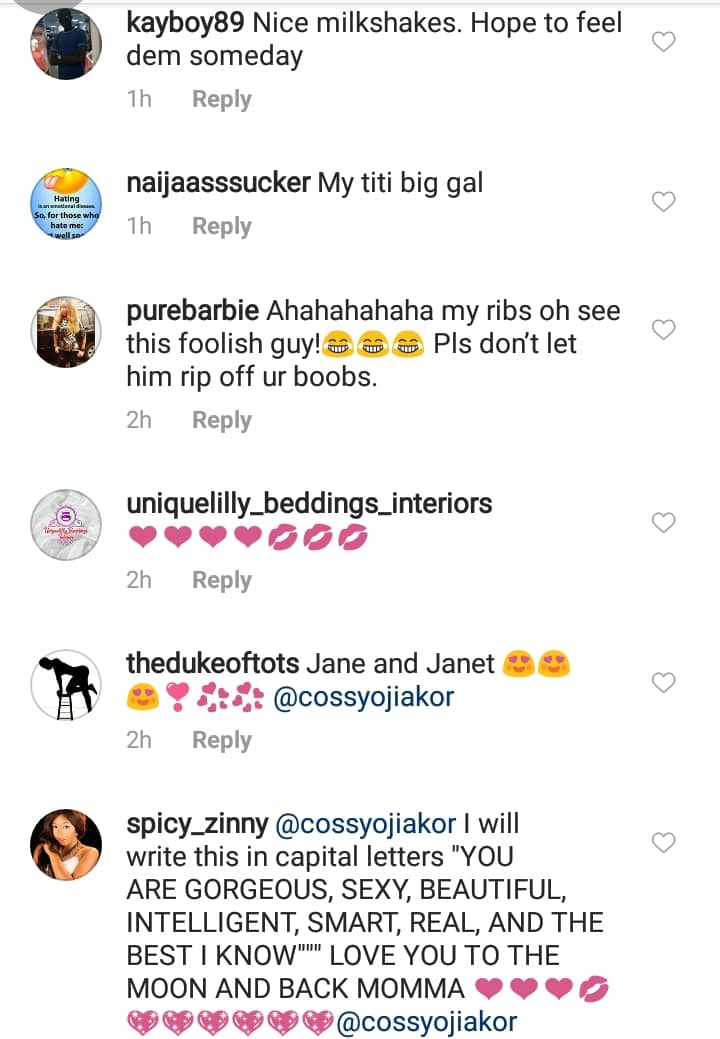Tap heart next to purebarbie's comment
720x1039 pixels.
coord(664,330)
